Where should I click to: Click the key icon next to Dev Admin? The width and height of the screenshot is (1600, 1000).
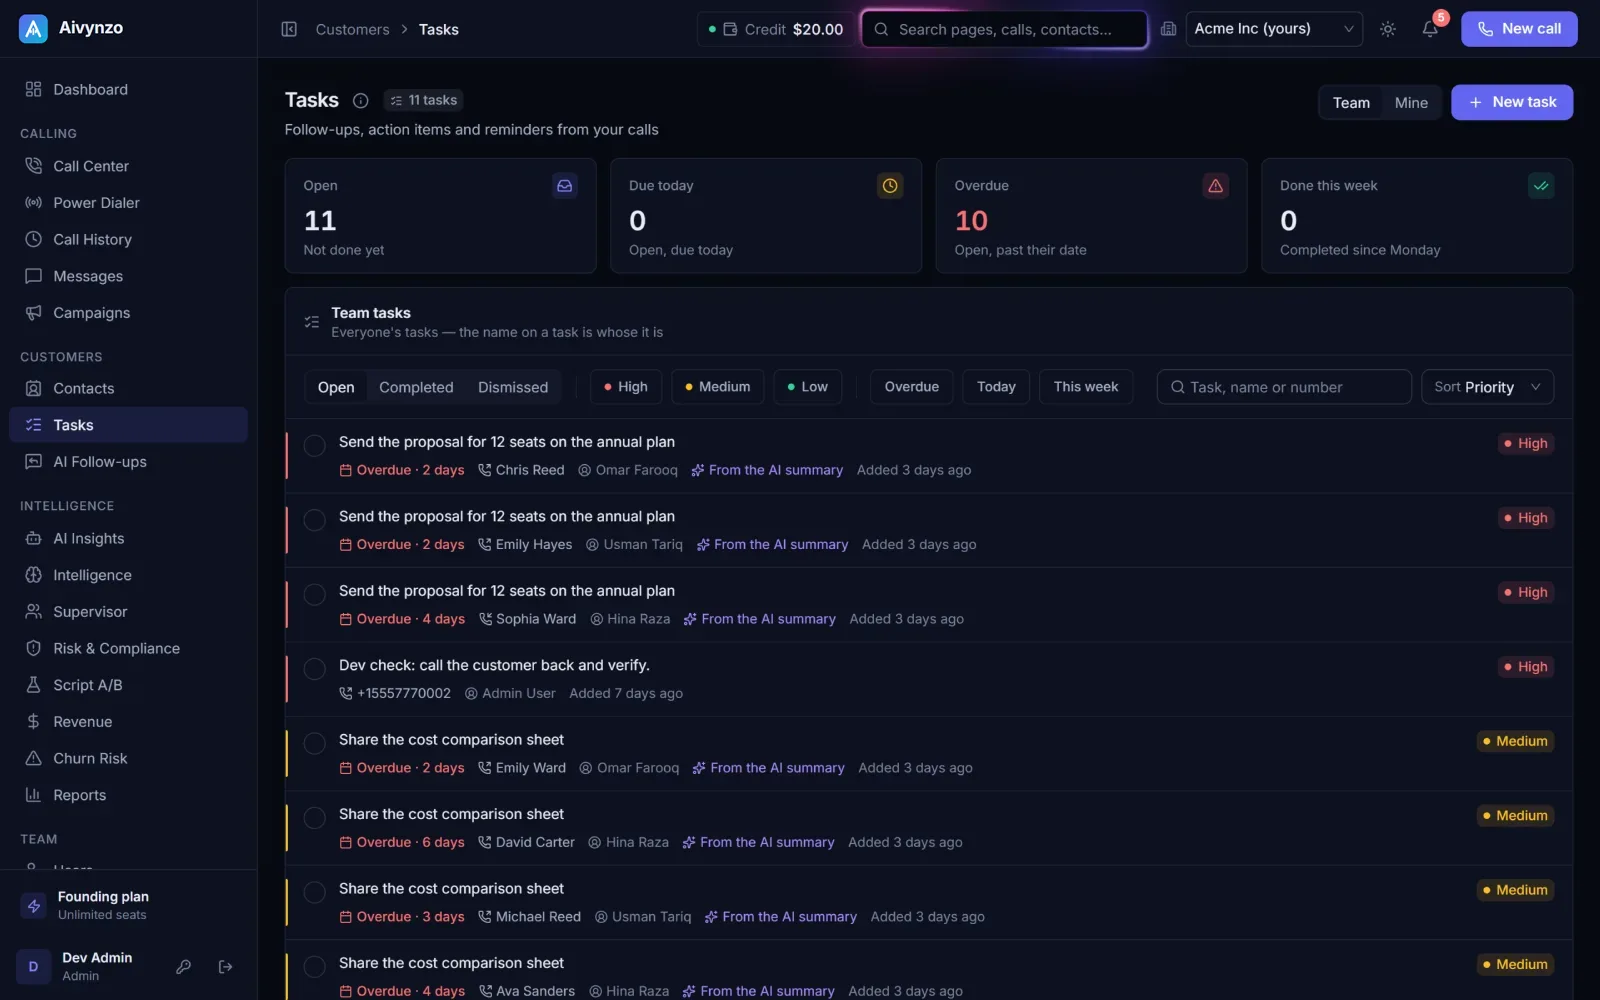[x=183, y=966]
